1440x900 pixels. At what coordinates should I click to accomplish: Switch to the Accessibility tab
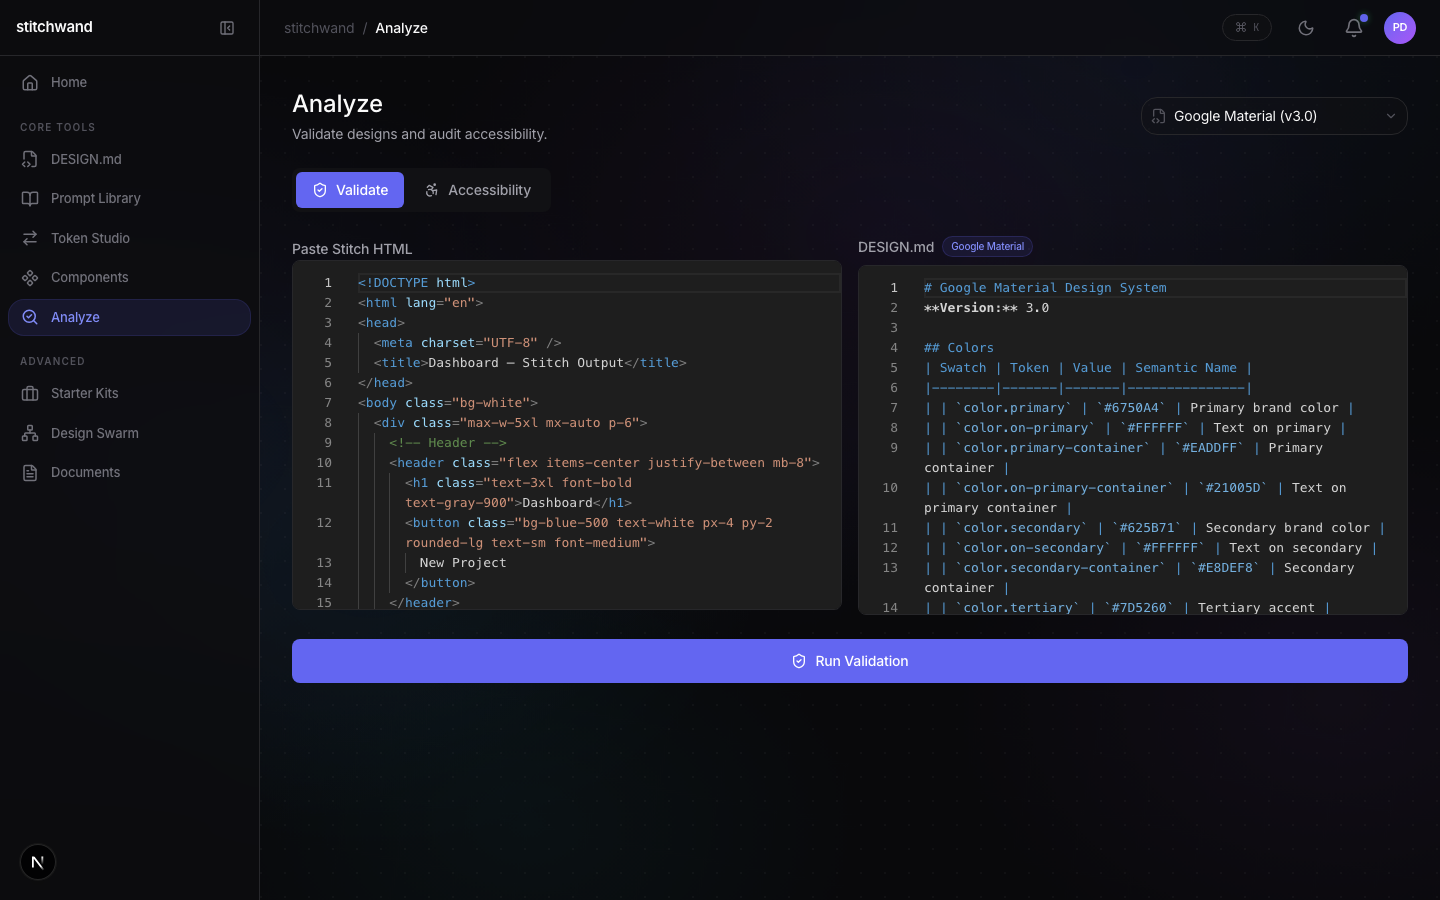pyautogui.click(x=477, y=190)
